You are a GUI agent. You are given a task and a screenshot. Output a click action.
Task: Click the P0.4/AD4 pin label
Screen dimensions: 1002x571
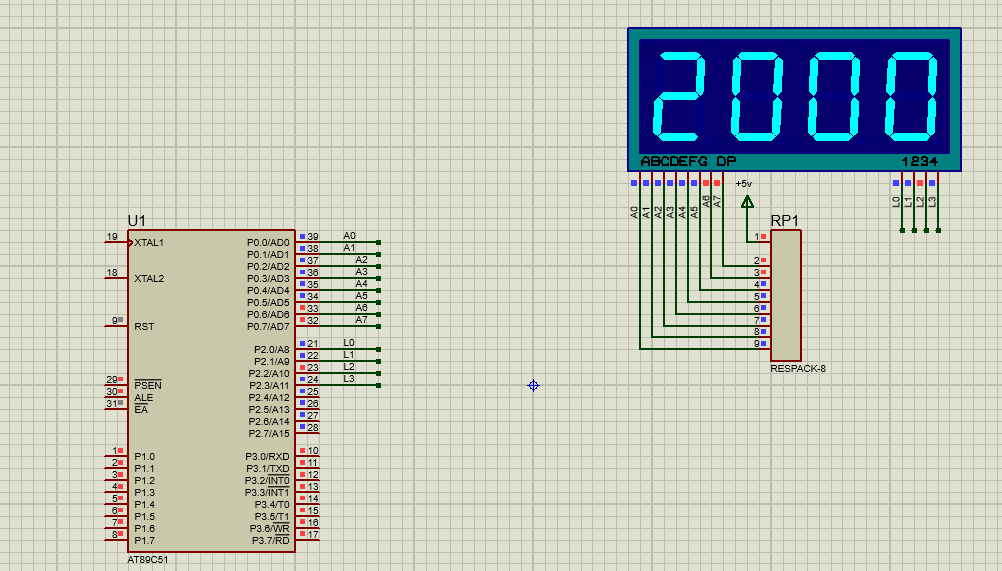point(268,291)
